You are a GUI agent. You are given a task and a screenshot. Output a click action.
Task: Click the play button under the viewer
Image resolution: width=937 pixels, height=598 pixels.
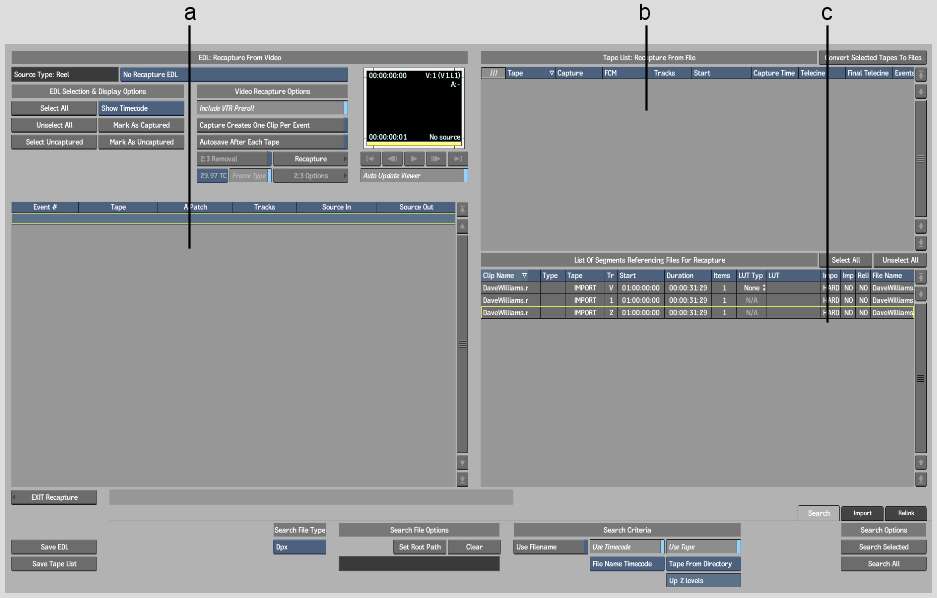414,159
